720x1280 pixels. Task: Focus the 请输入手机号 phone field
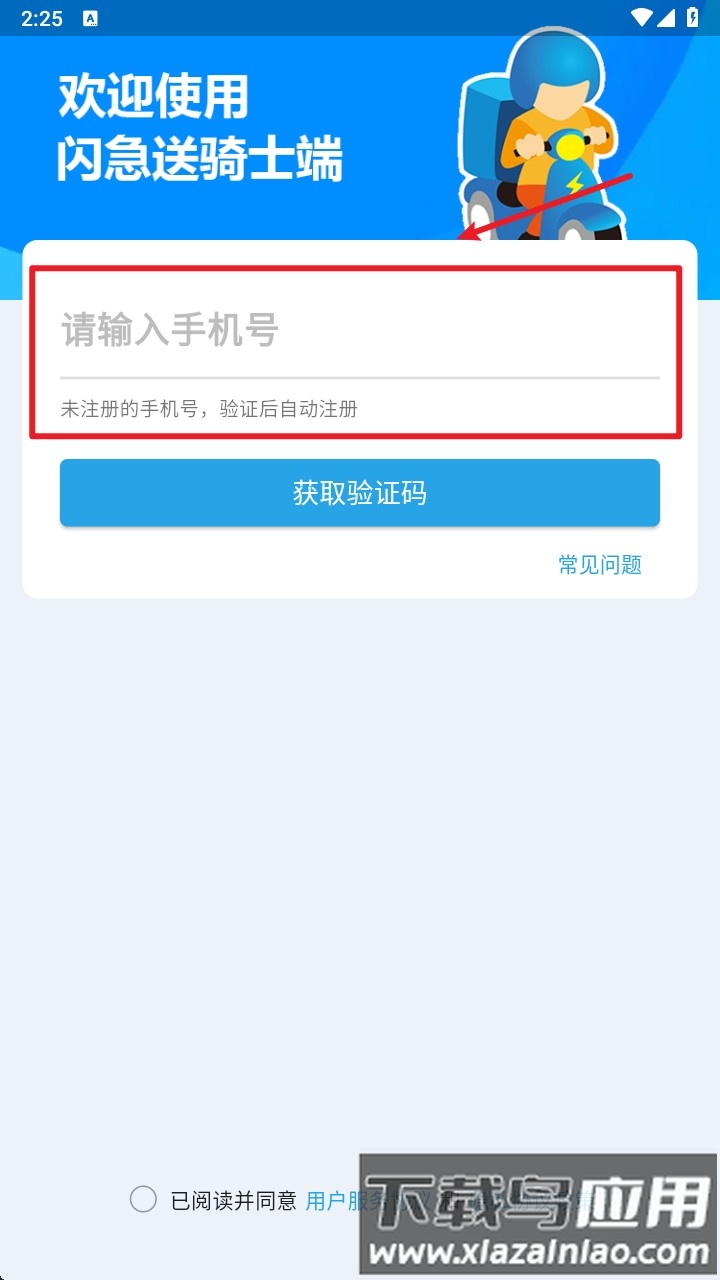point(360,330)
